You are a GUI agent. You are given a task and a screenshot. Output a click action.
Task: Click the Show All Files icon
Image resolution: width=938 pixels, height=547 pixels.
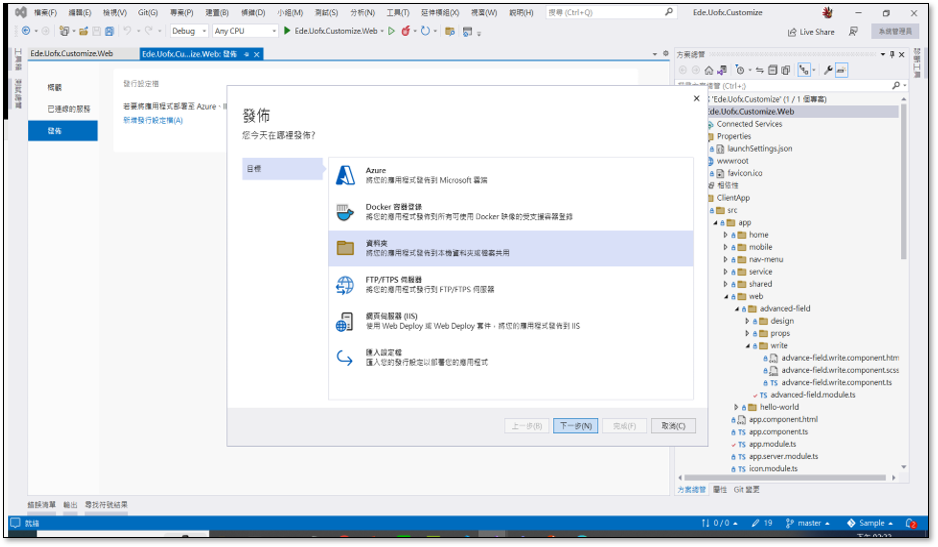786,71
